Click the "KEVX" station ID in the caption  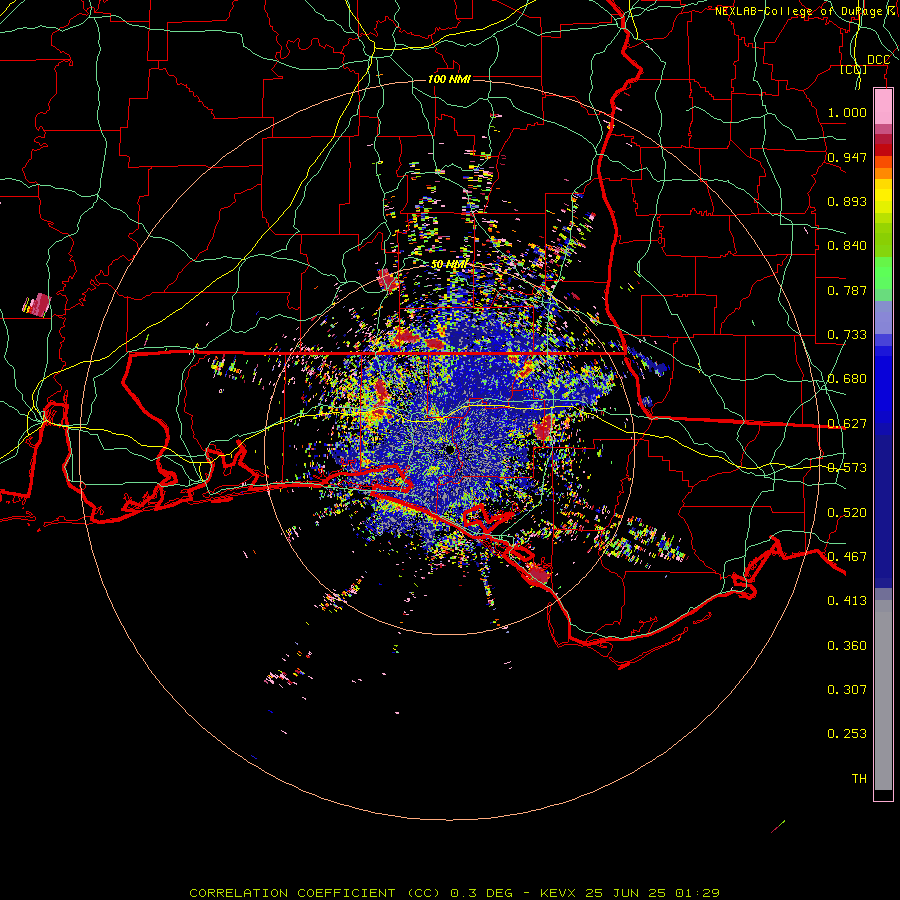pos(558,893)
